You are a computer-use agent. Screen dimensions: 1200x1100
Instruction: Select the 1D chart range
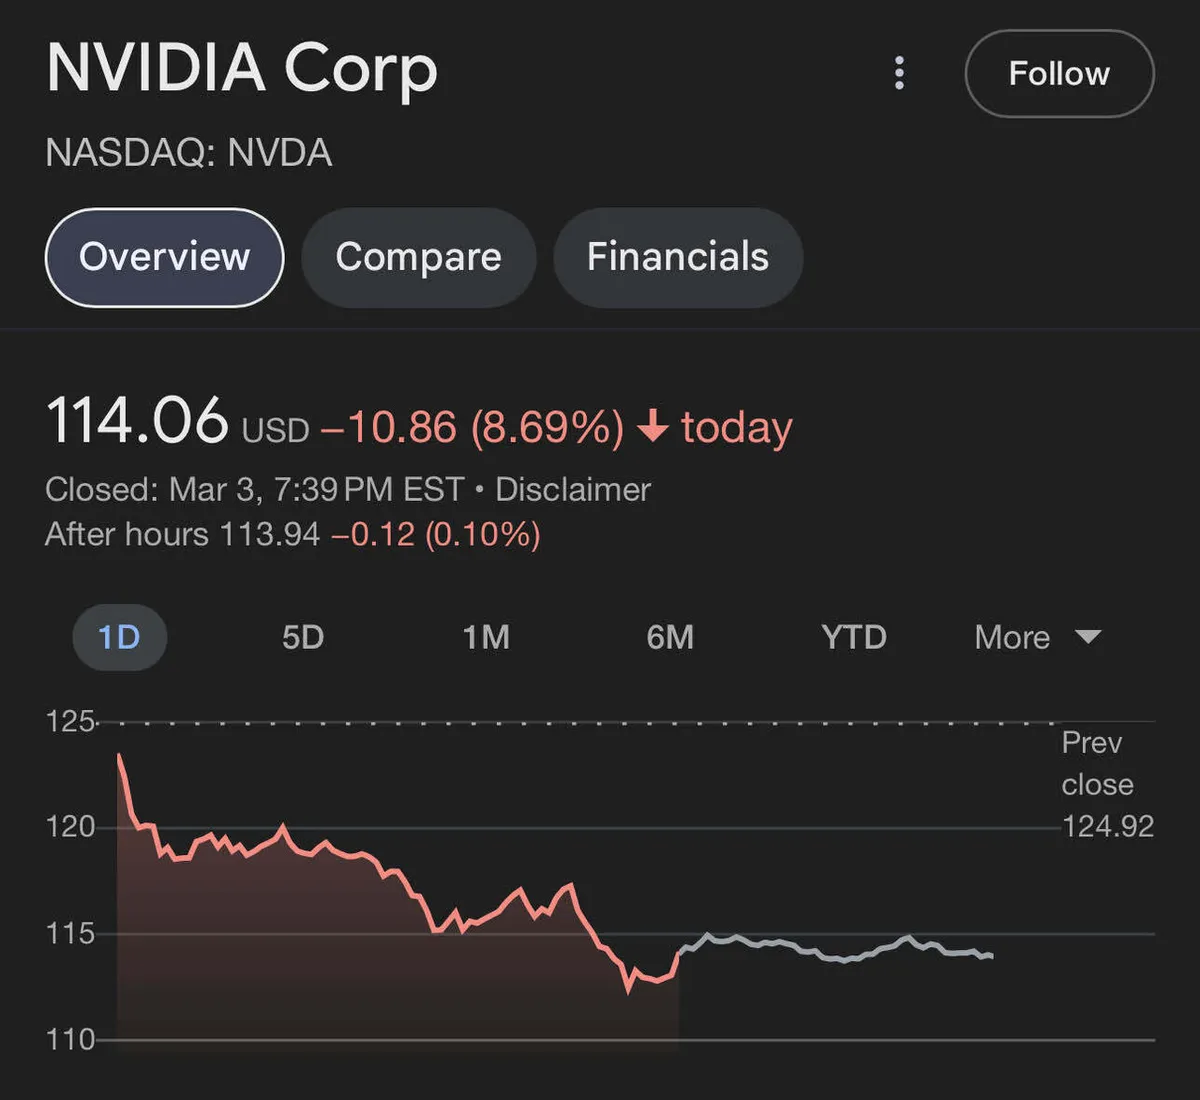(x=119, y=637)
